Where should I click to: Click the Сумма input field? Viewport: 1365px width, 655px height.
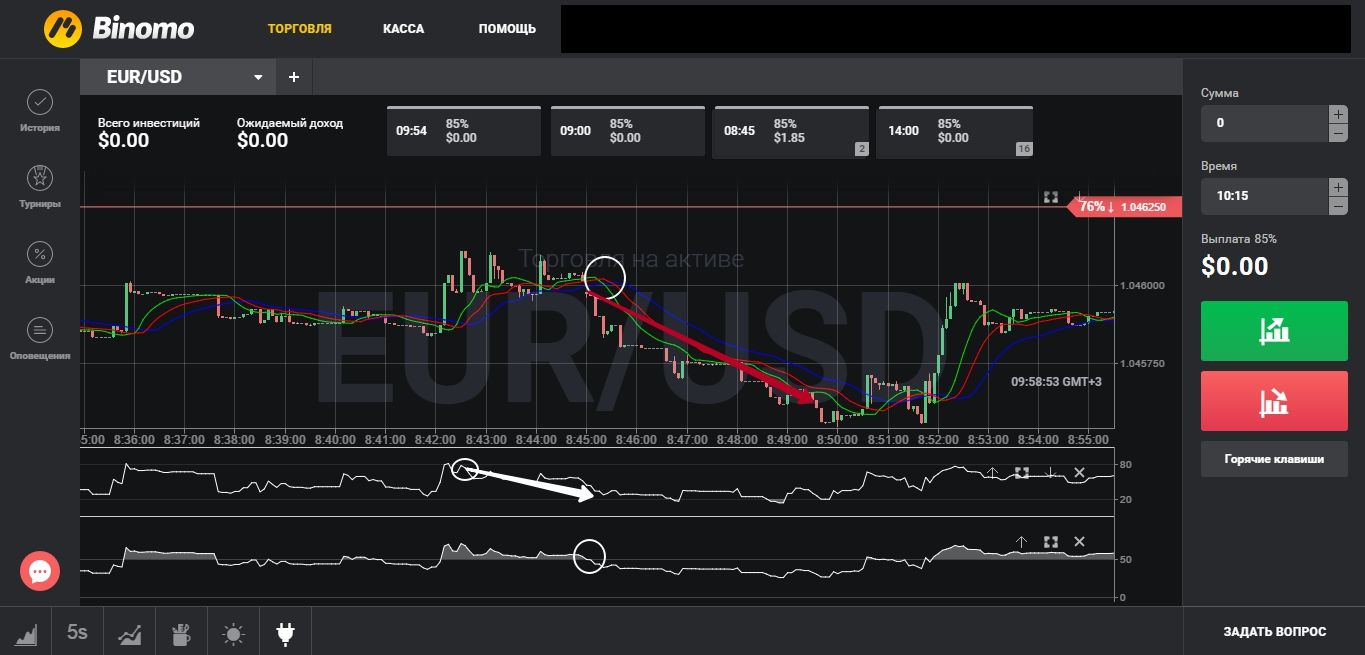[x=1264, y=123]
